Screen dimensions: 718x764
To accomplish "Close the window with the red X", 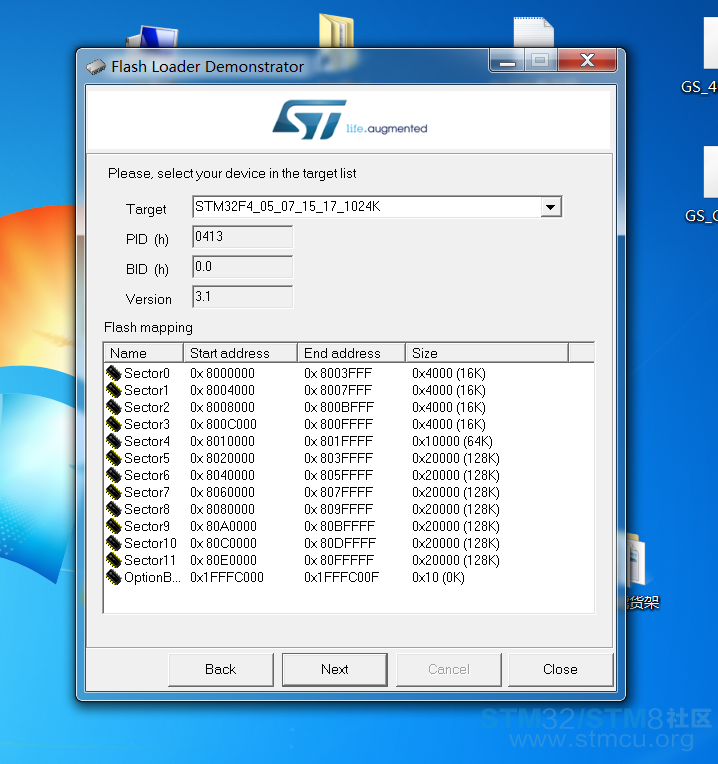I will 587,60.
